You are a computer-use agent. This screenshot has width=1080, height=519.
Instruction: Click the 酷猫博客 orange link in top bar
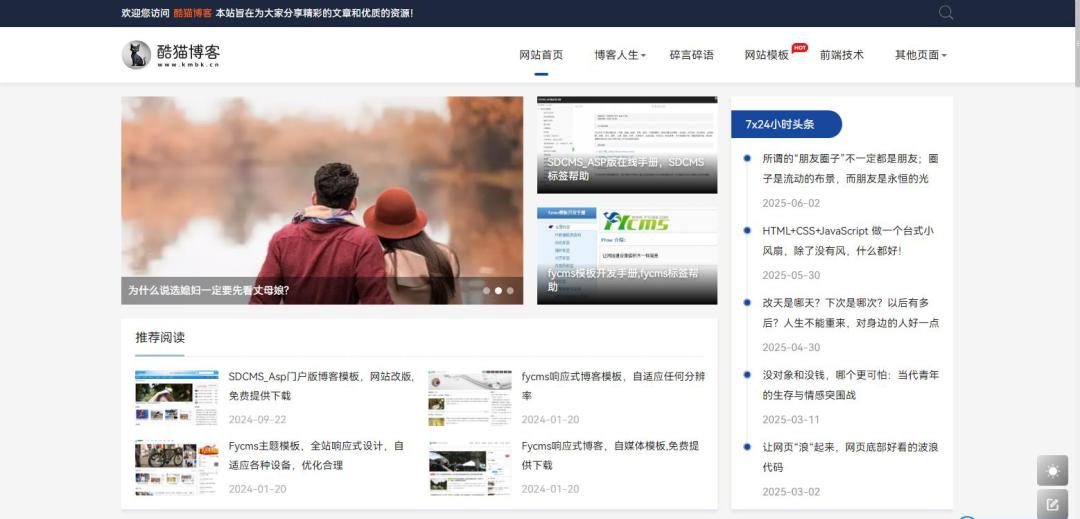click(192, 13)
